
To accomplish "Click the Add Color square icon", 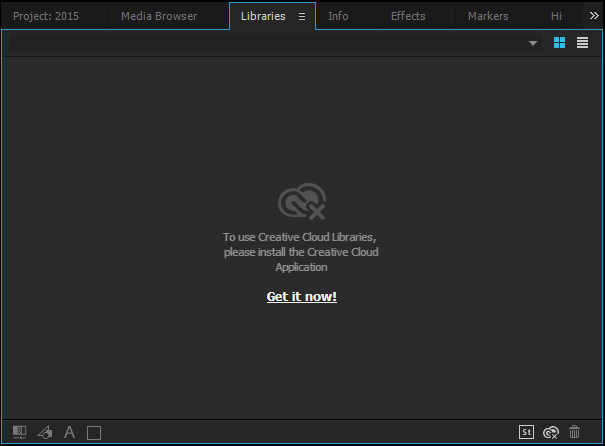I will point(94,433).
